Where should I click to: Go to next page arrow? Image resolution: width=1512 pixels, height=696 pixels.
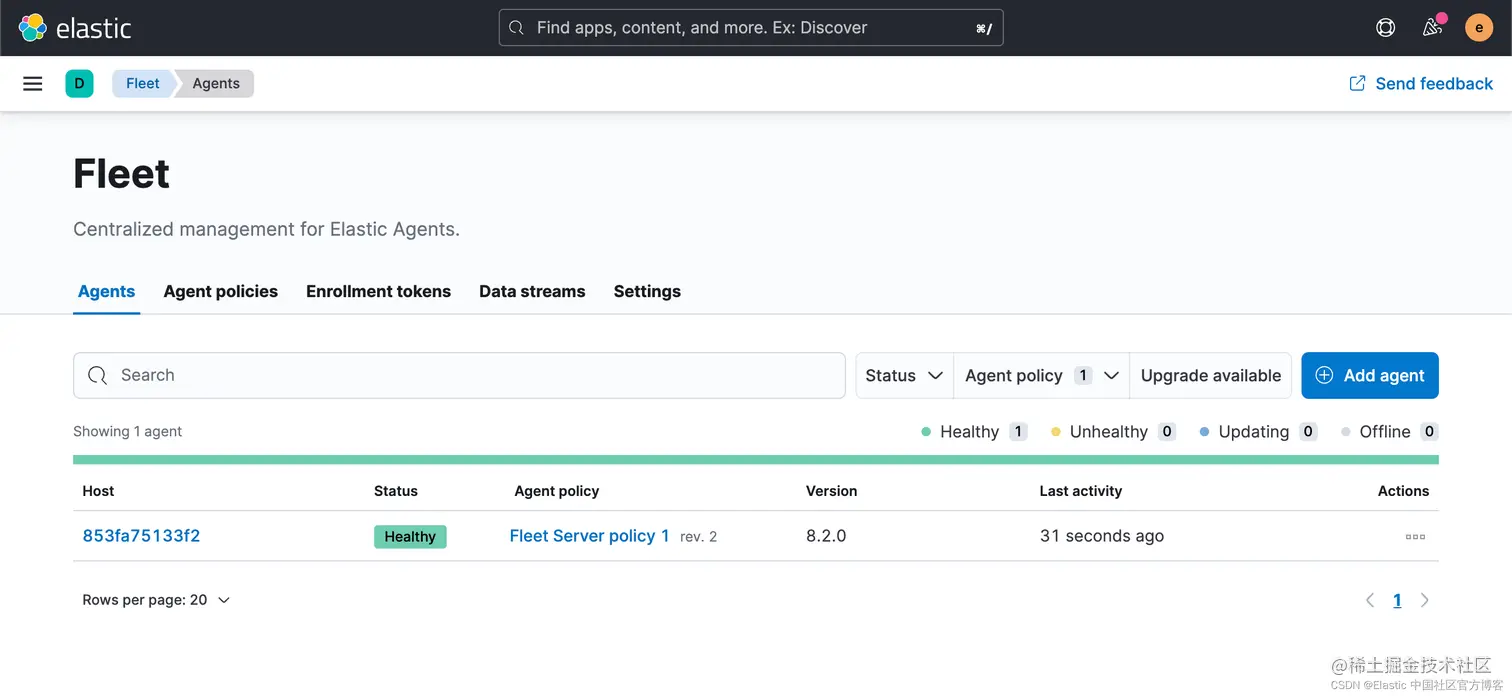(1425, 600)
